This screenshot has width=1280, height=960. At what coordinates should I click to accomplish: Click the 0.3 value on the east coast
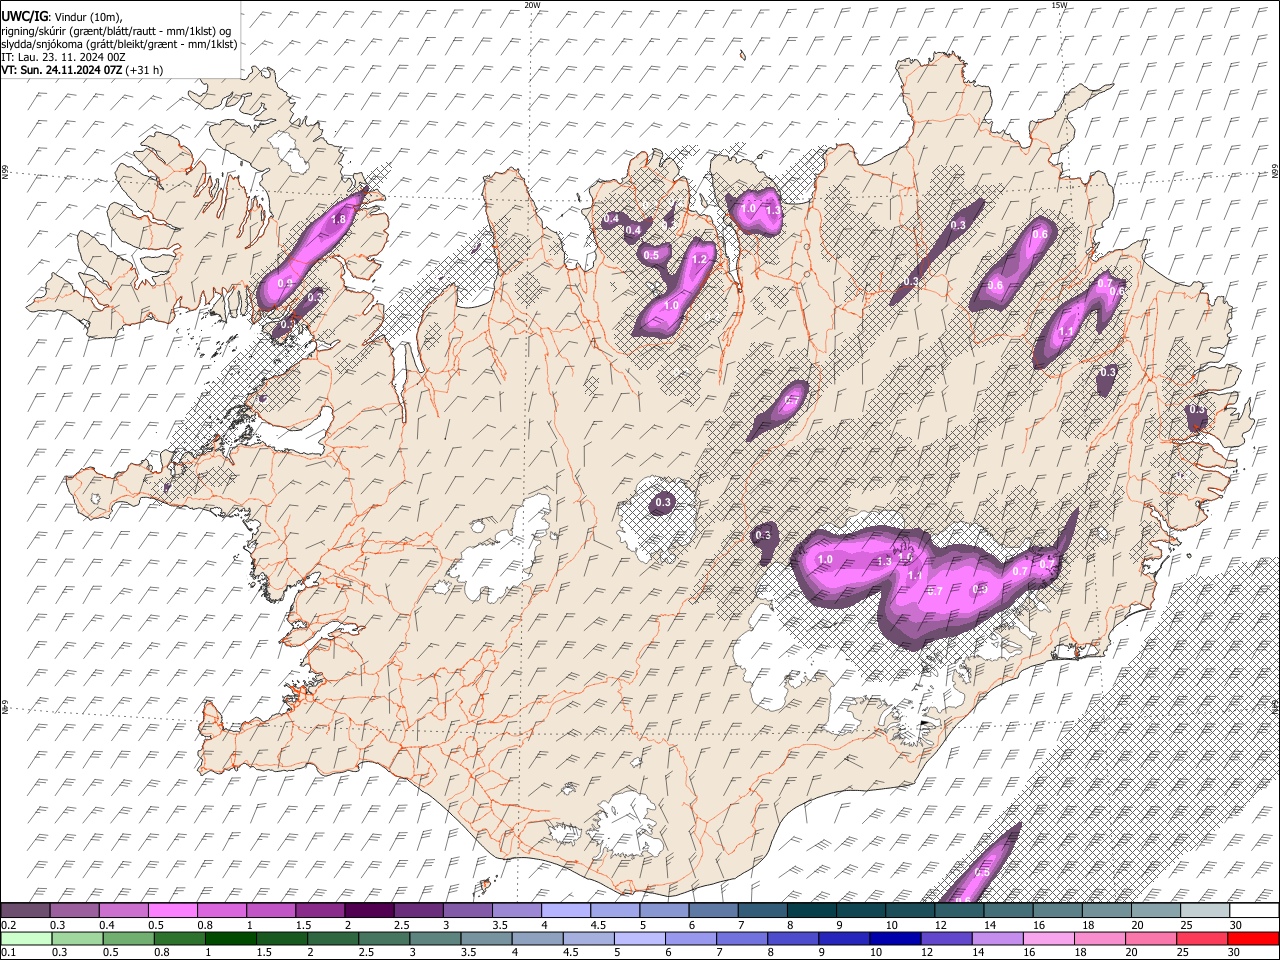point(1197,411)
